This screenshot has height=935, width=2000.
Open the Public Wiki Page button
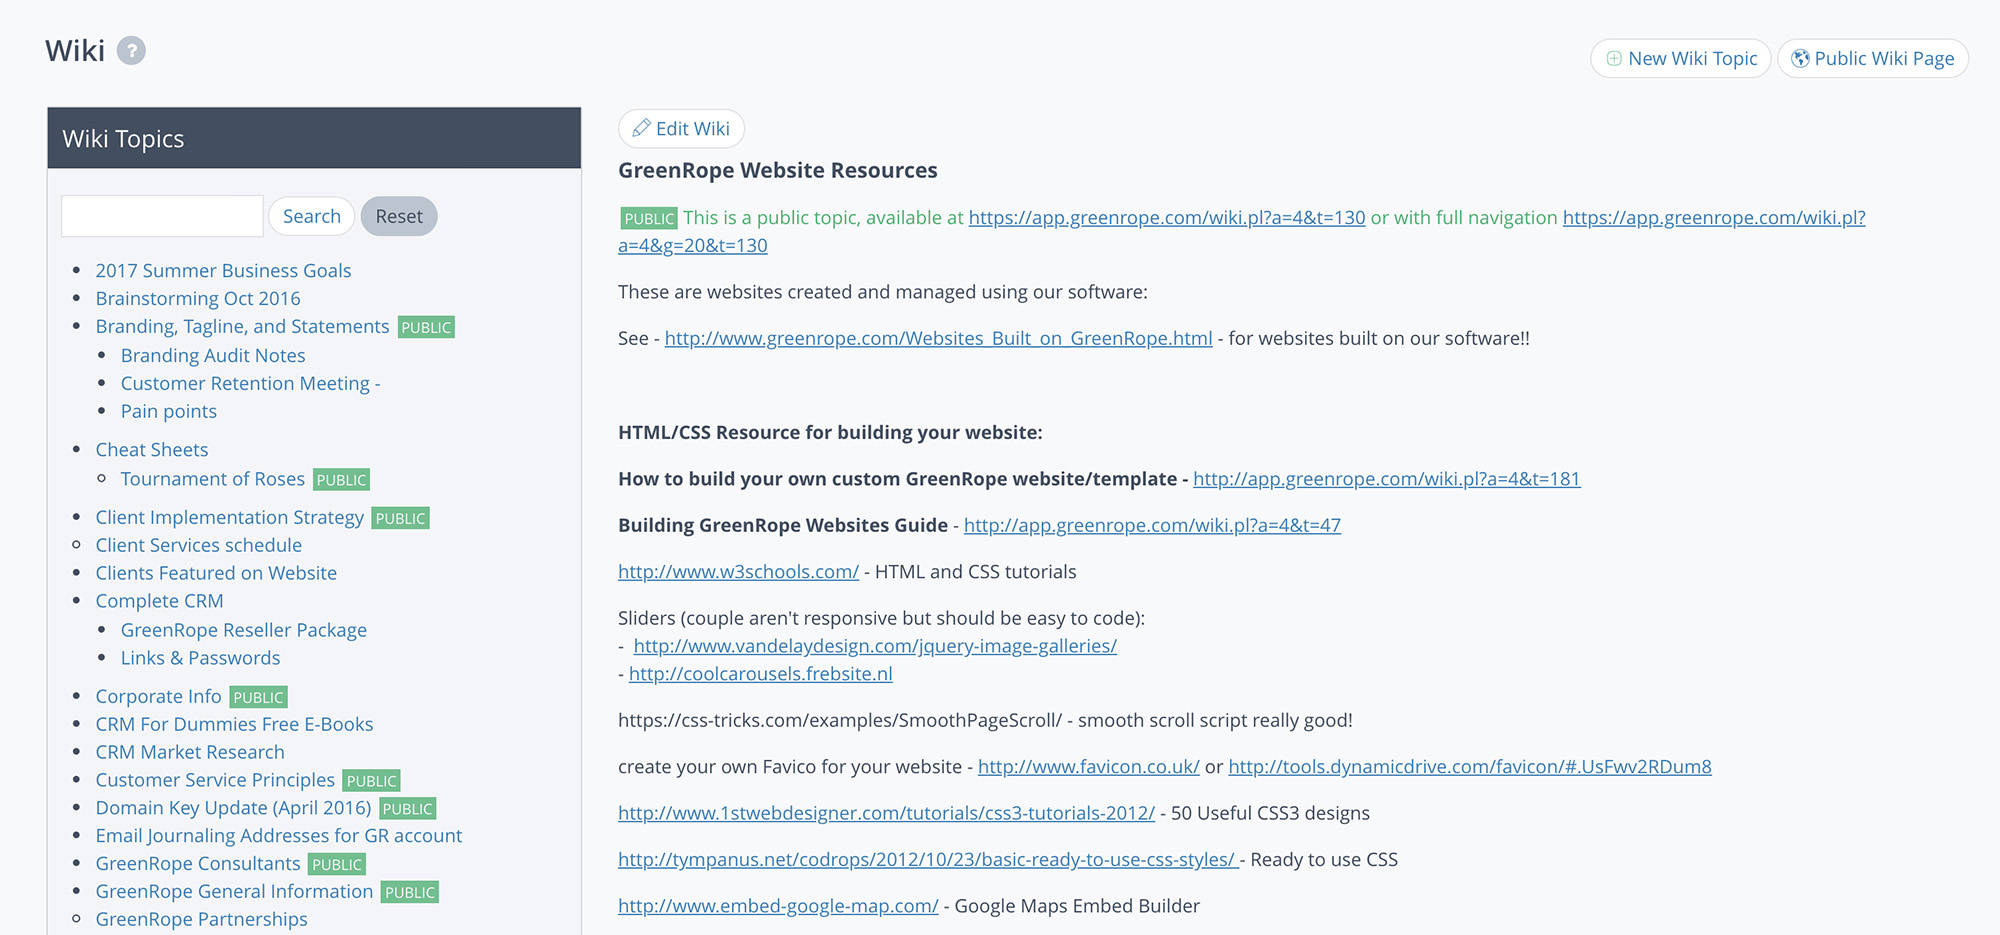coord(1872,58)
